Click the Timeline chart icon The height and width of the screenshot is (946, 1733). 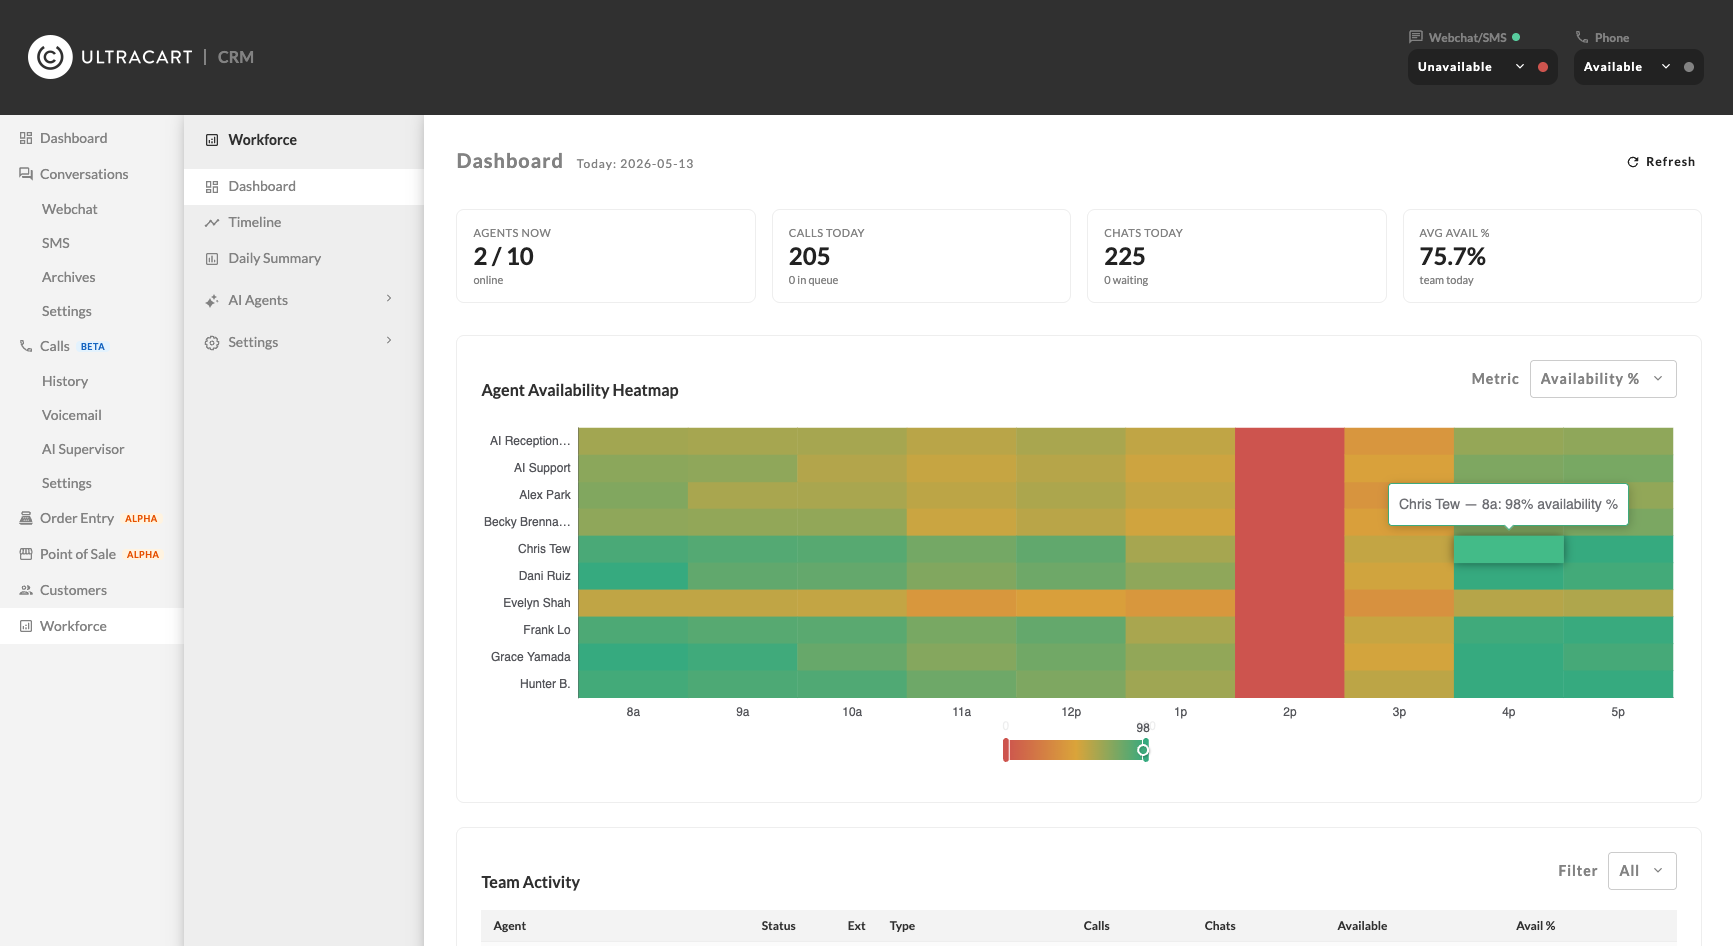click(x=212, y=222)
